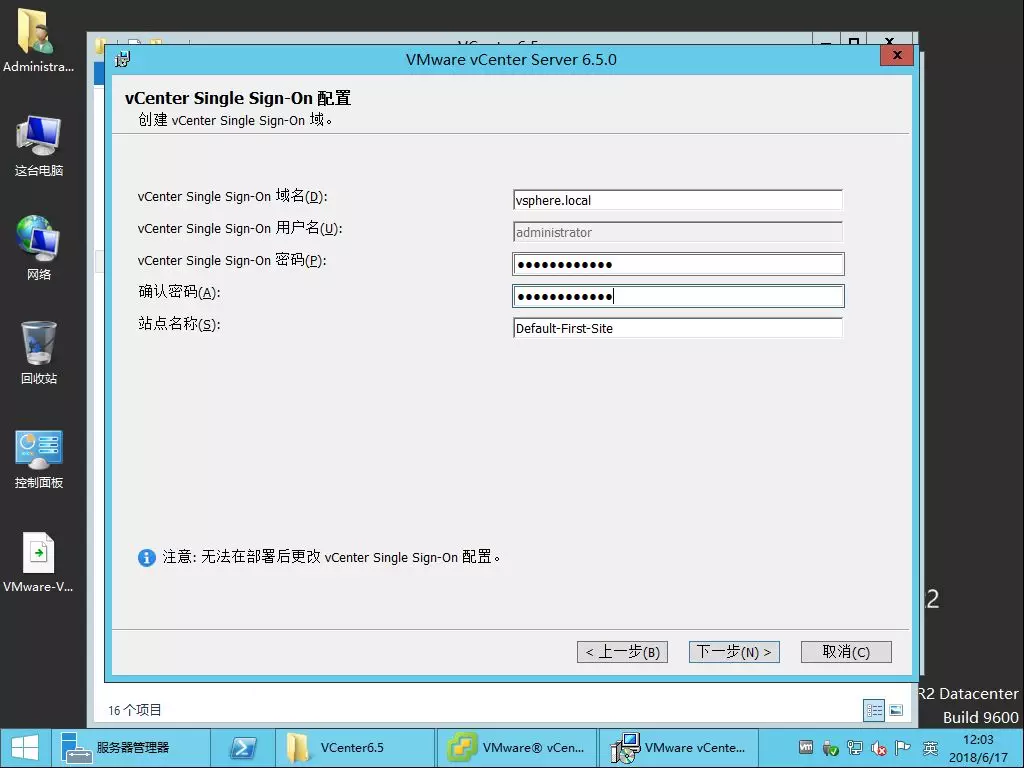1024x768 pixels.
Task: Open the VMware-V... file on the desktop
Action: 38,562
